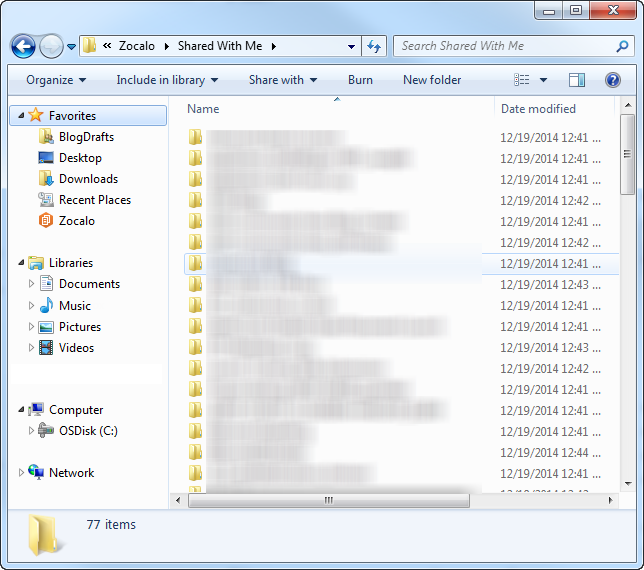This screenshot has width=644, height=570.
Task: Open the Share with menu
Action: pos(282,80)
